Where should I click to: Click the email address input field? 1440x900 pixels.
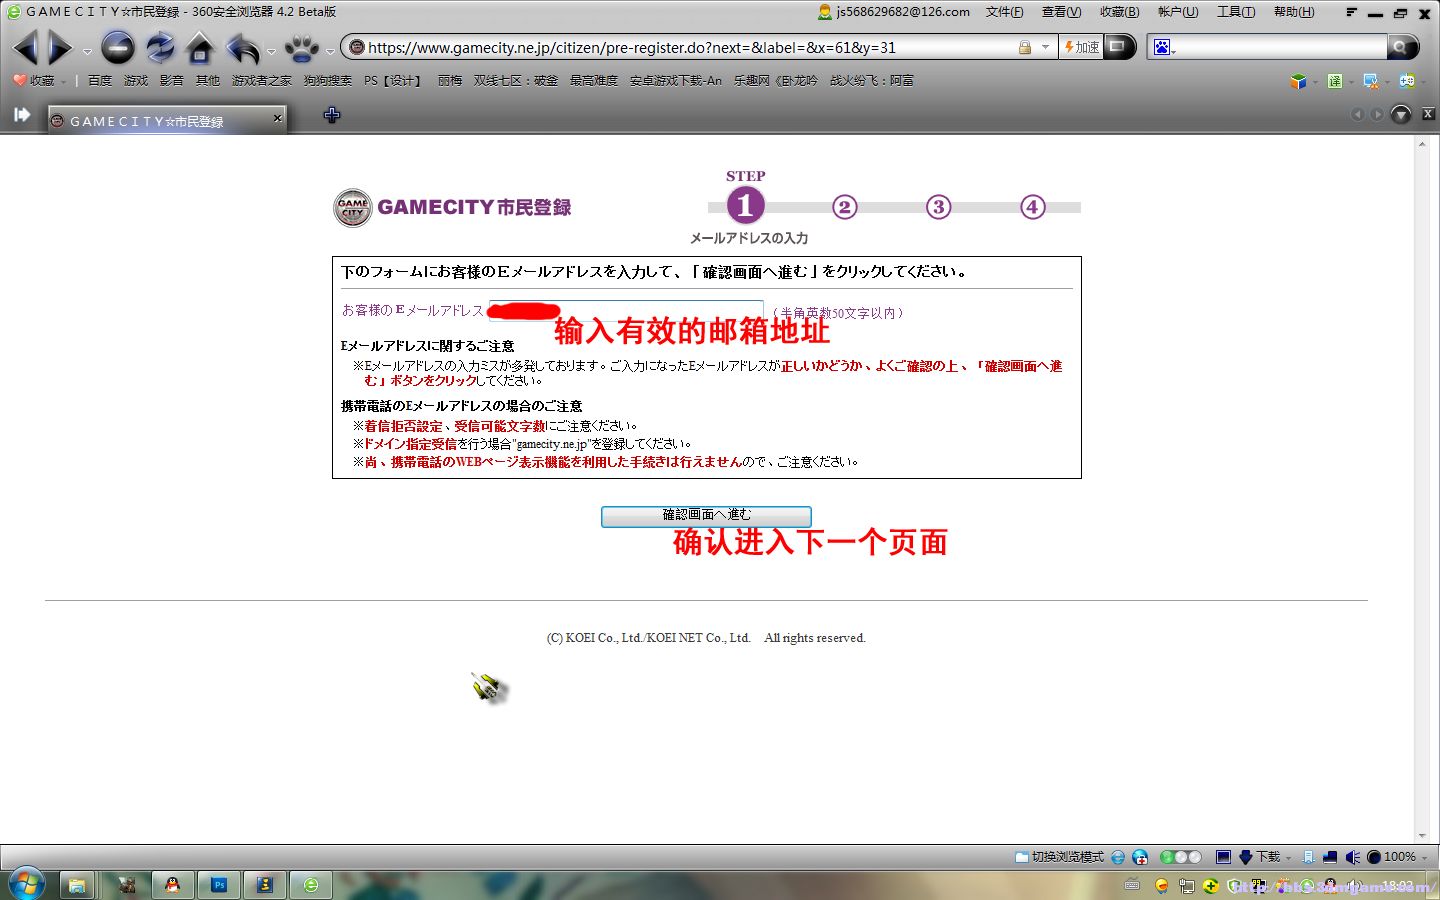click(x=625, y=311)
